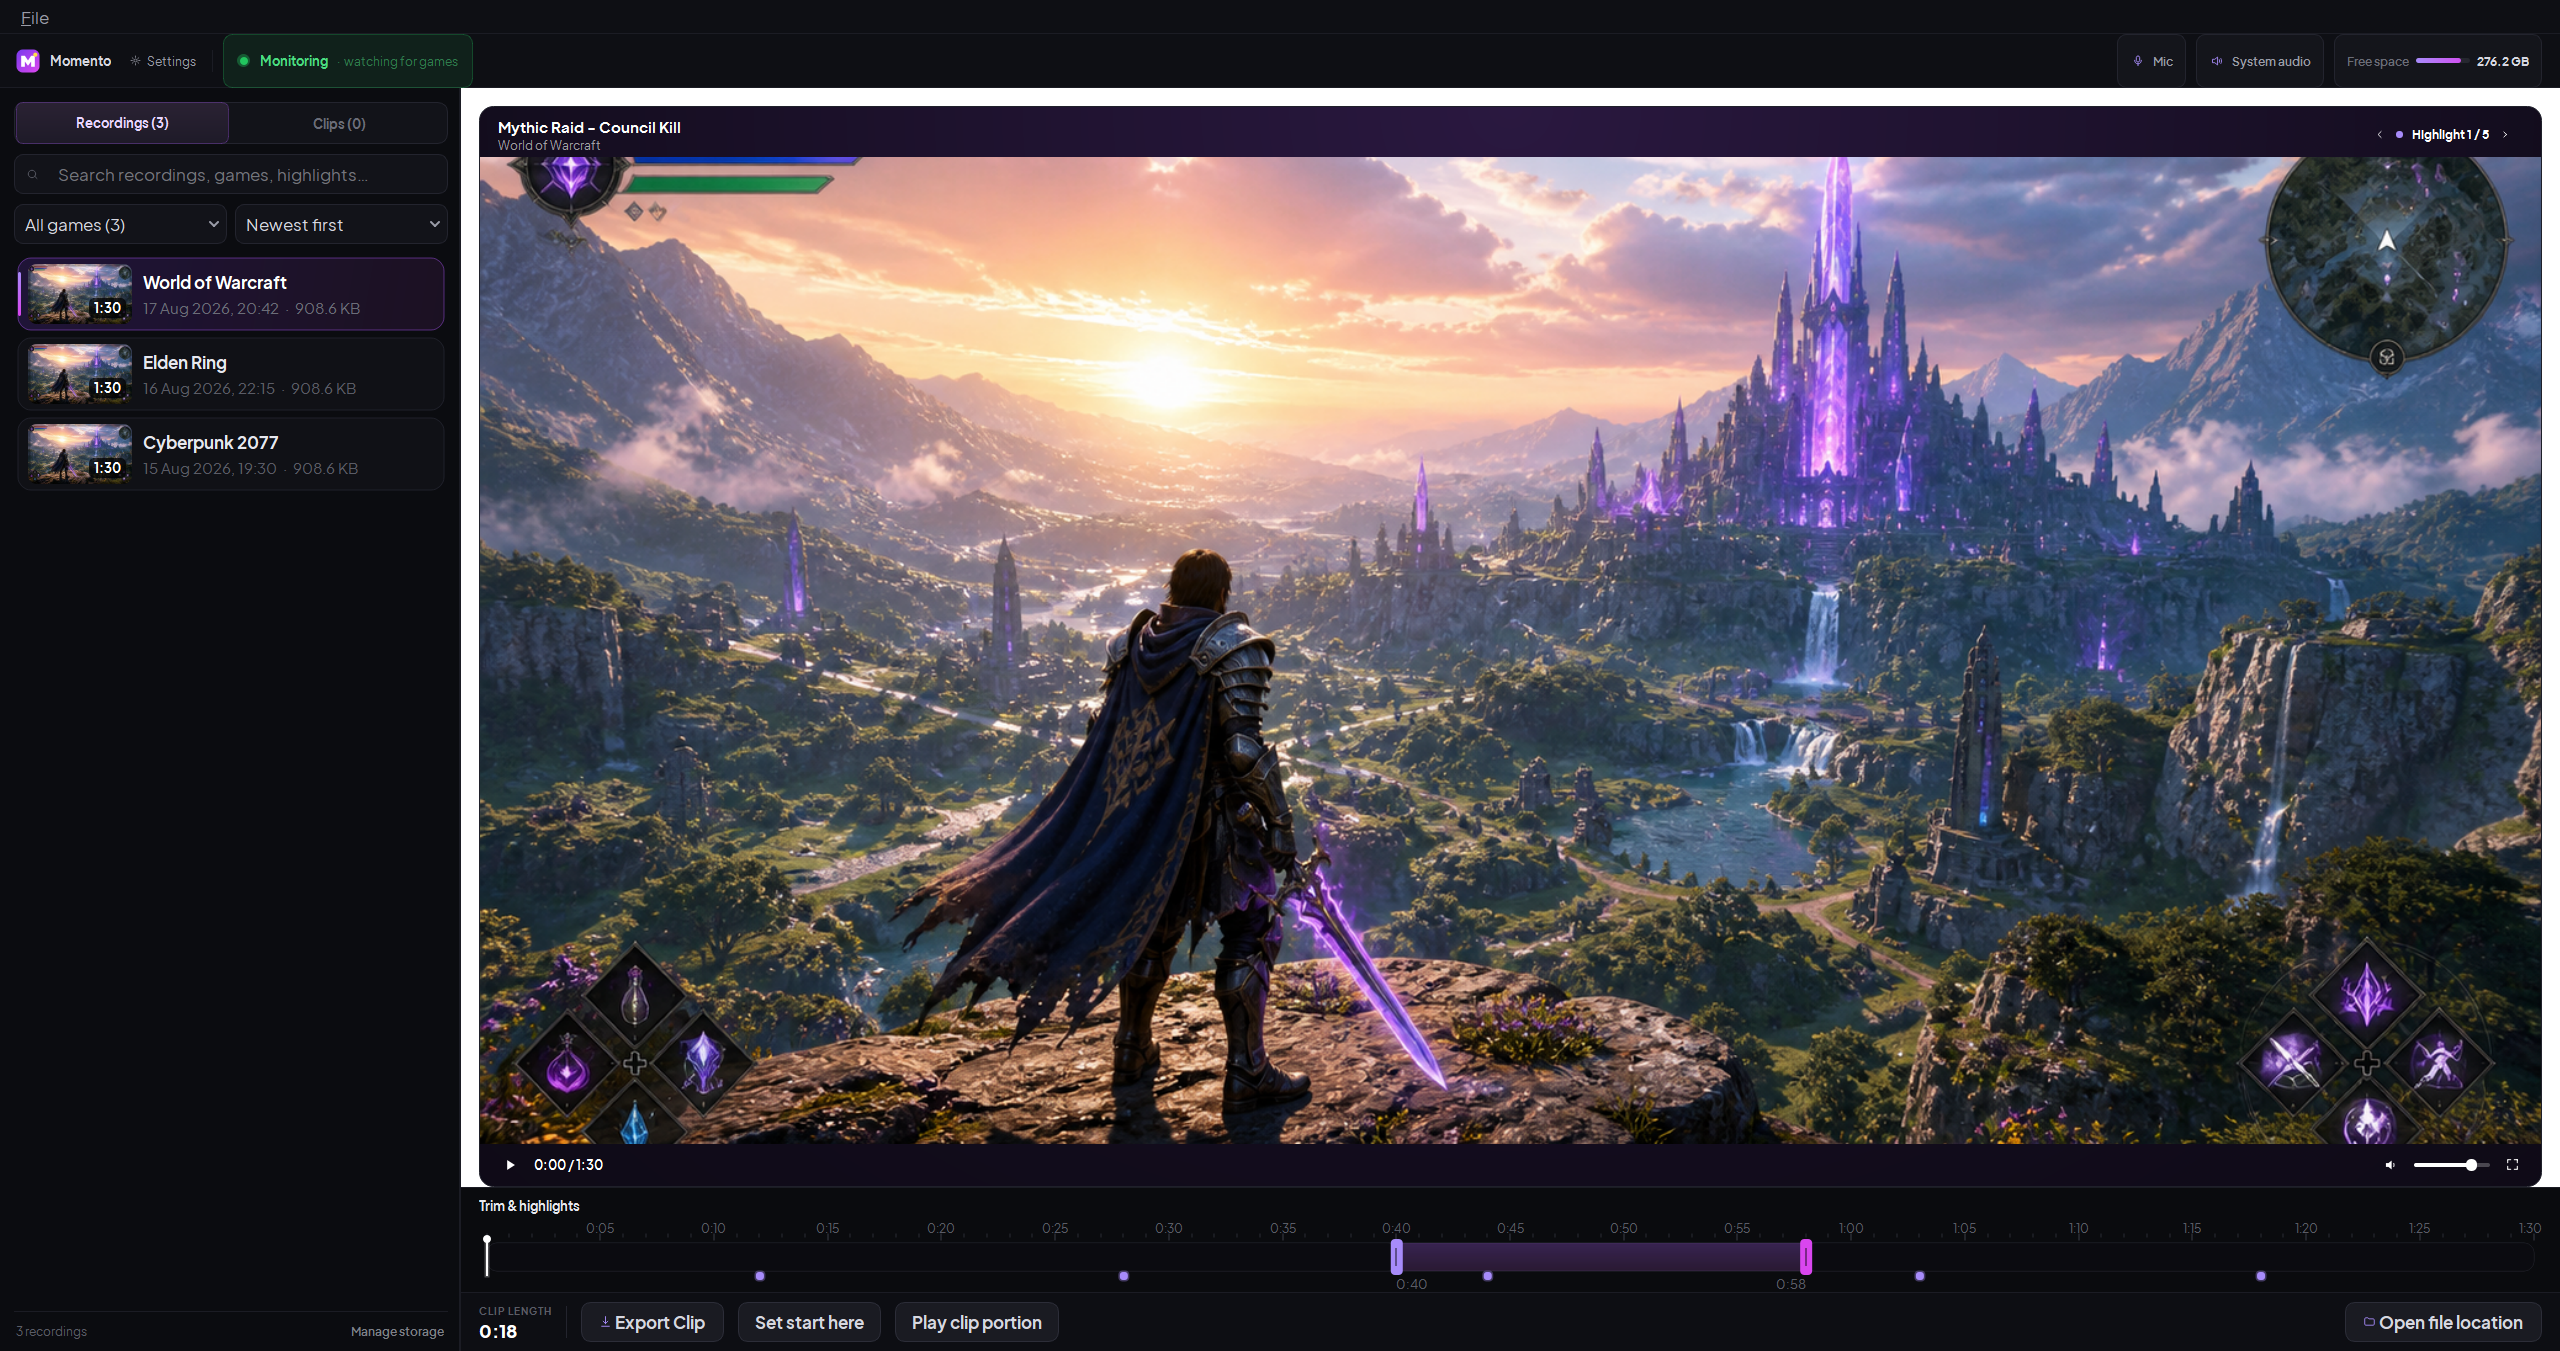The image size is (2560, 1351).
Task: Click the Mythic Raid – Council Kill title
Action: pos(589,128)
